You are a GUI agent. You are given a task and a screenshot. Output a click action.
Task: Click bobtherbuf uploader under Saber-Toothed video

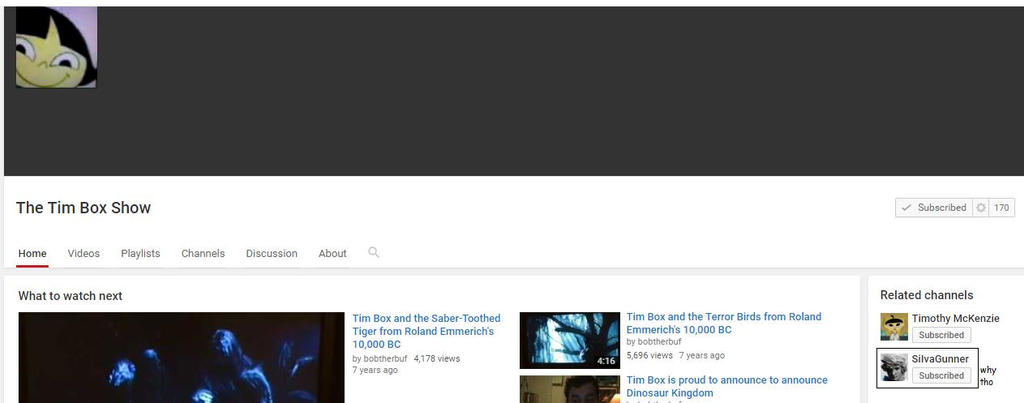point(385,359)
